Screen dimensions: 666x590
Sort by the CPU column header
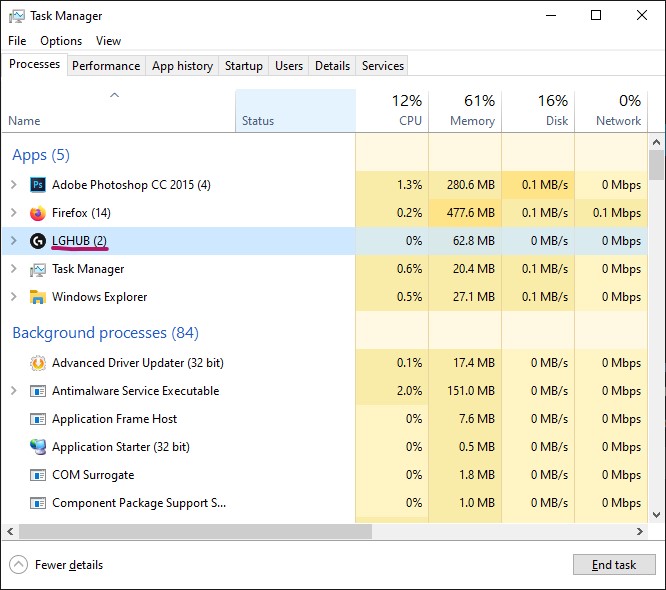coord(392,111)
